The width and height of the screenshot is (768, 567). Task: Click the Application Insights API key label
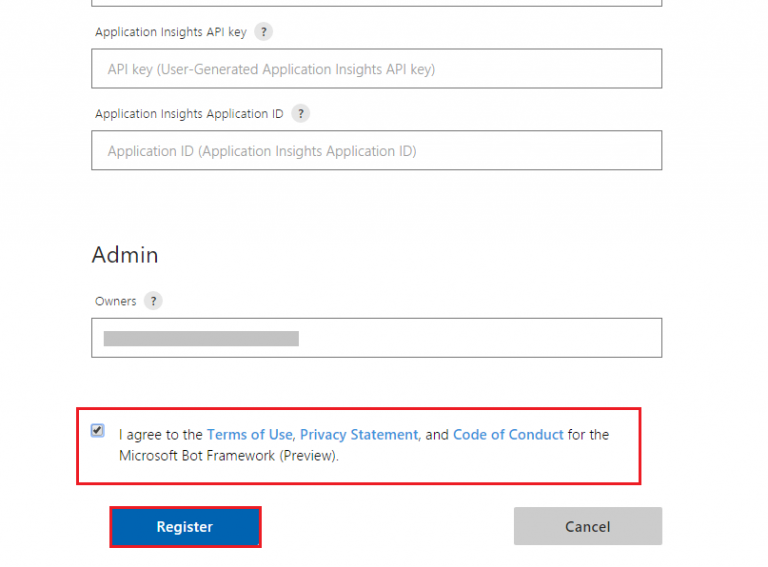pyautogui.click(x=170, y=32)
